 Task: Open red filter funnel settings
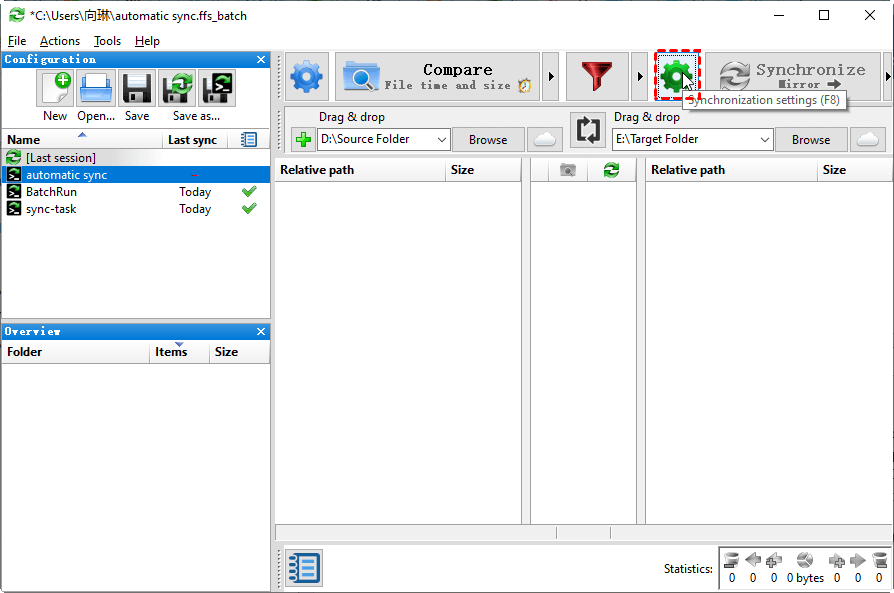597,76
